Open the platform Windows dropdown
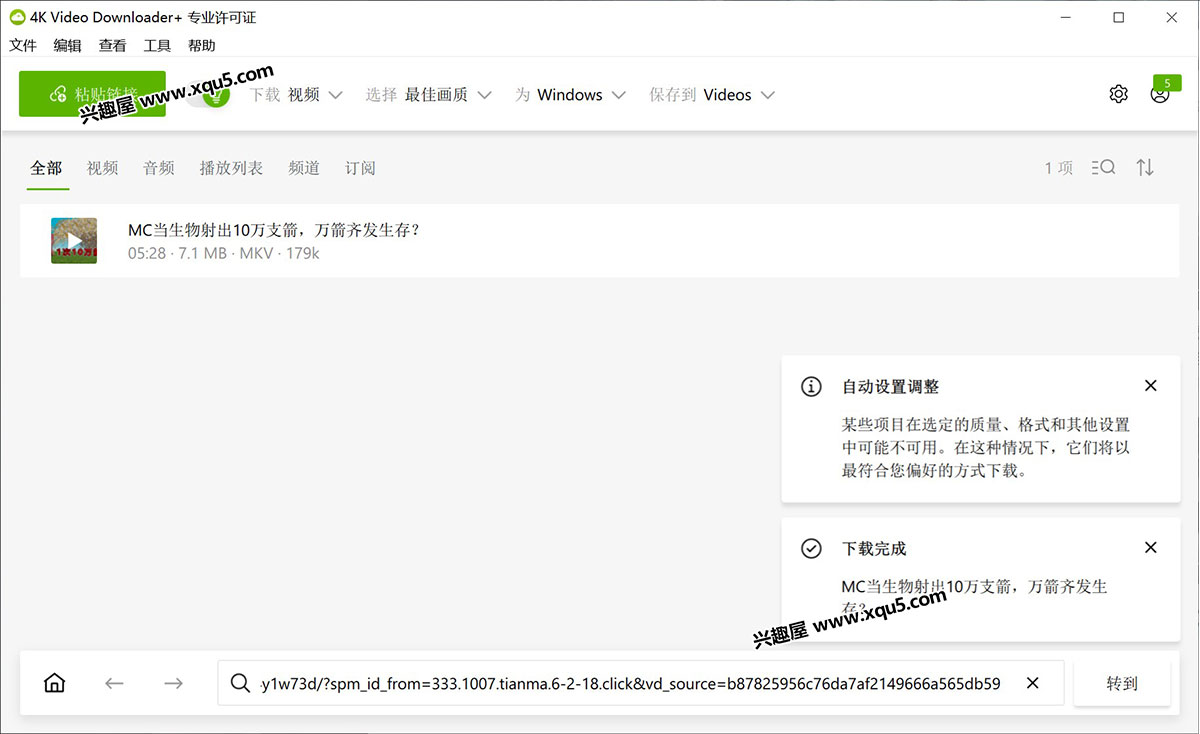Viewport: 1200px width, 734px height. tap(581, 95)
